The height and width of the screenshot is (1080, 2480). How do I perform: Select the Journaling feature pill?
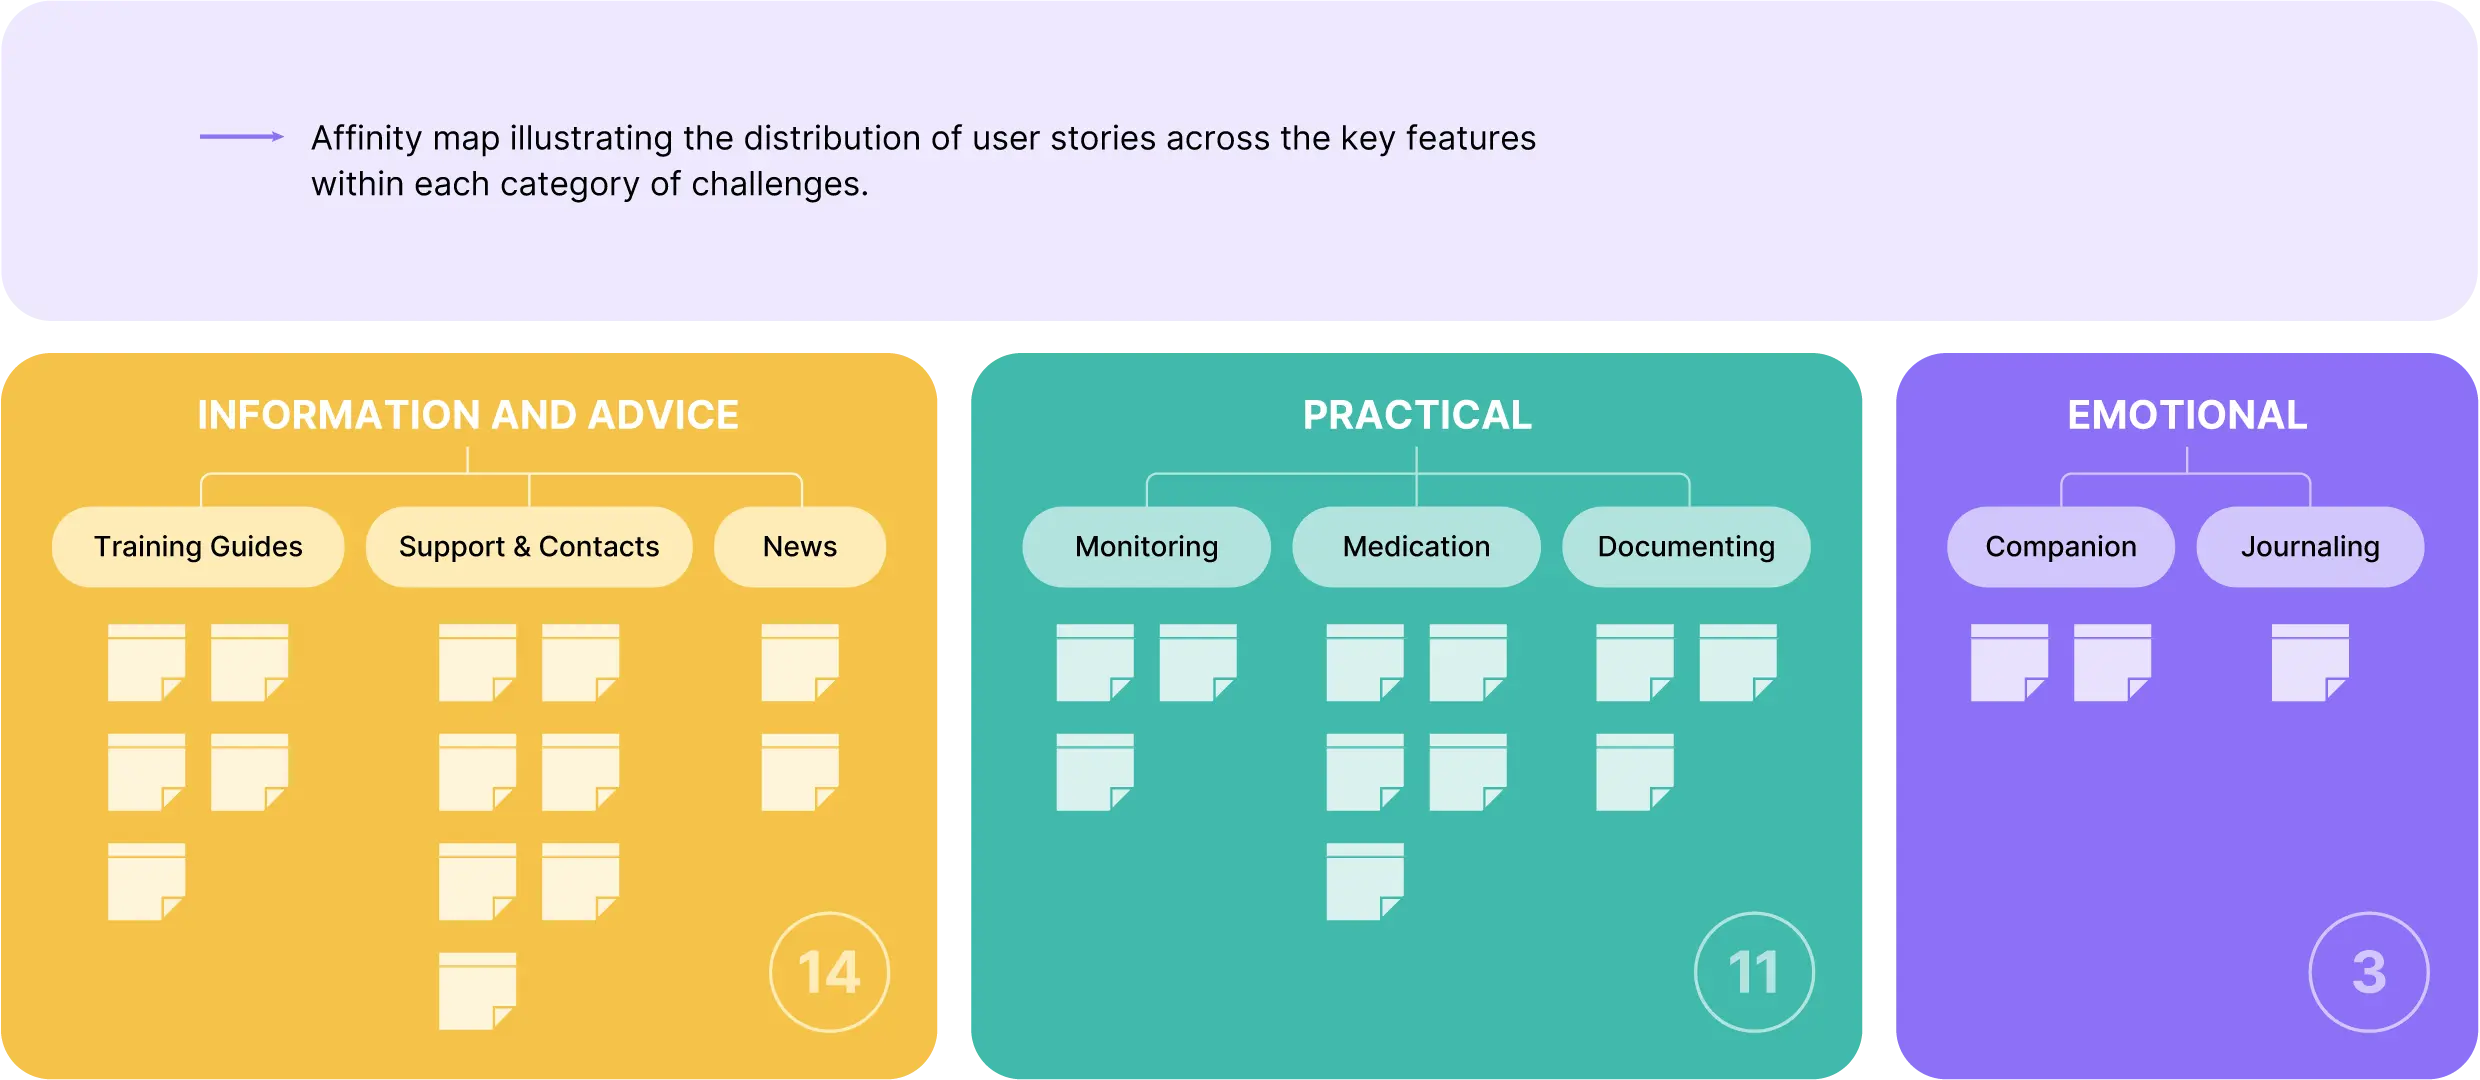click(2310, 547)
